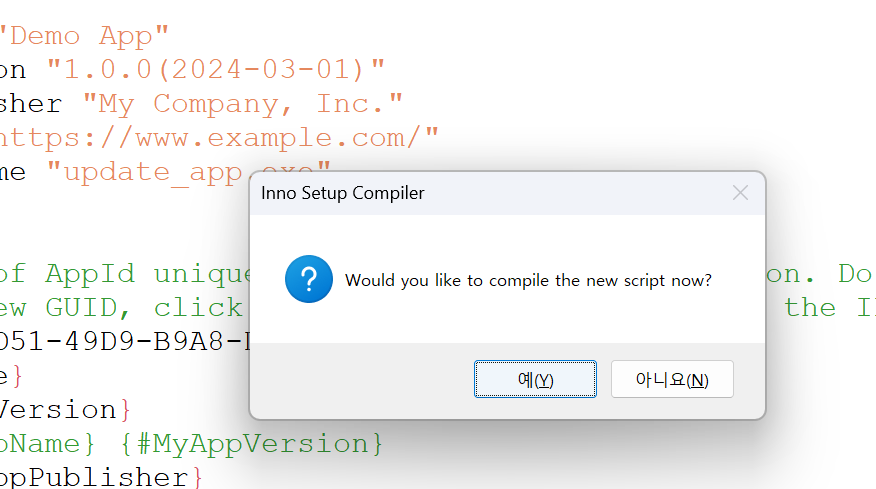Click the green "Do" word at right edge
The height and width of the screenshot is (489, 876).
[856, 274]
